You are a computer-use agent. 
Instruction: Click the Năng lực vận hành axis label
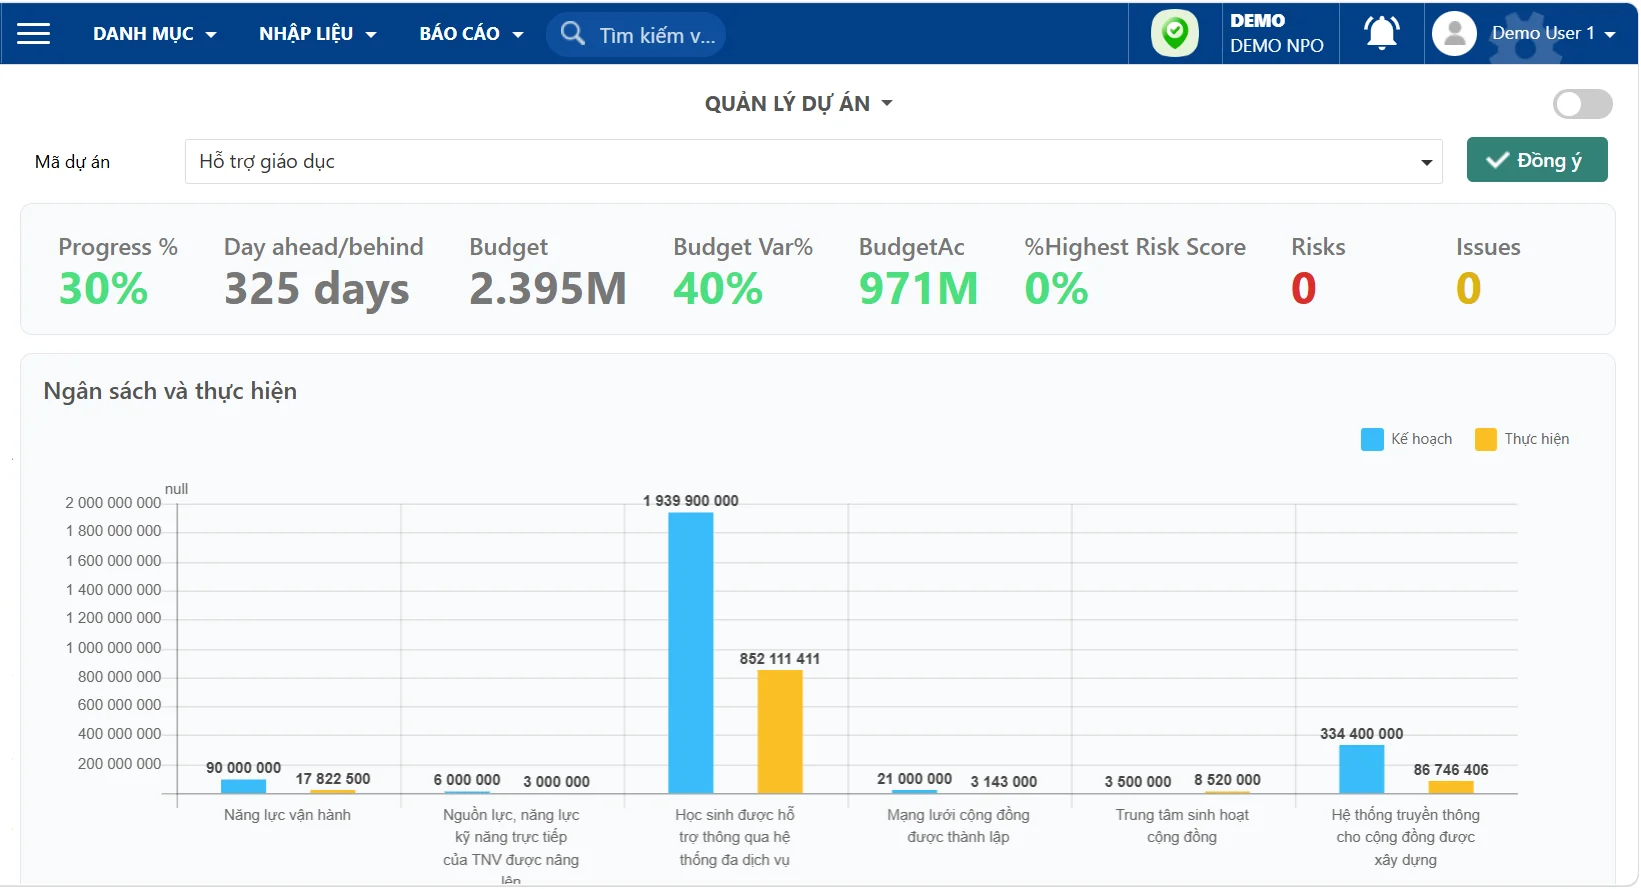pos(287,816)
